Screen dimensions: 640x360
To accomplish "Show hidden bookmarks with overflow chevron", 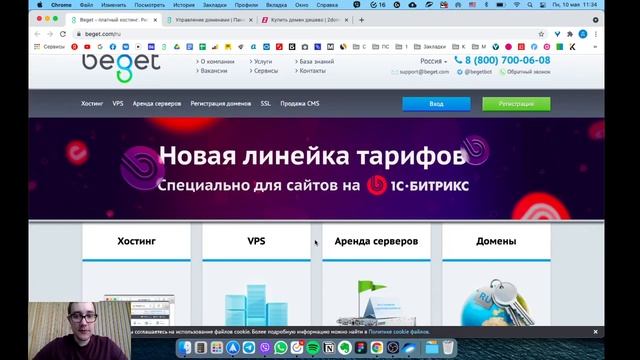I will coord(595,47).
